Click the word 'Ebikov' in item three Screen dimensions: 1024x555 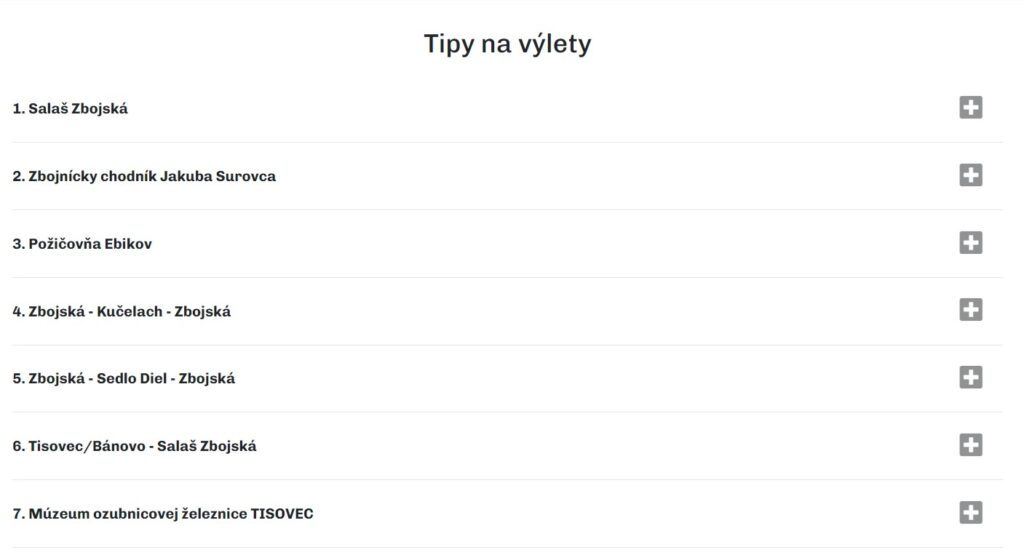coord(128,244)
